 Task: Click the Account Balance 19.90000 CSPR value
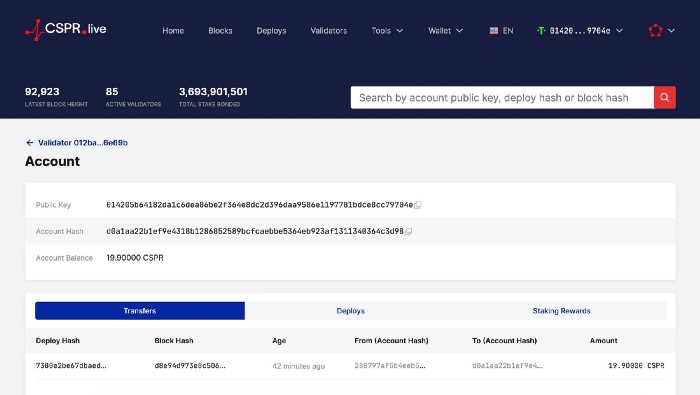pos(135,258)
